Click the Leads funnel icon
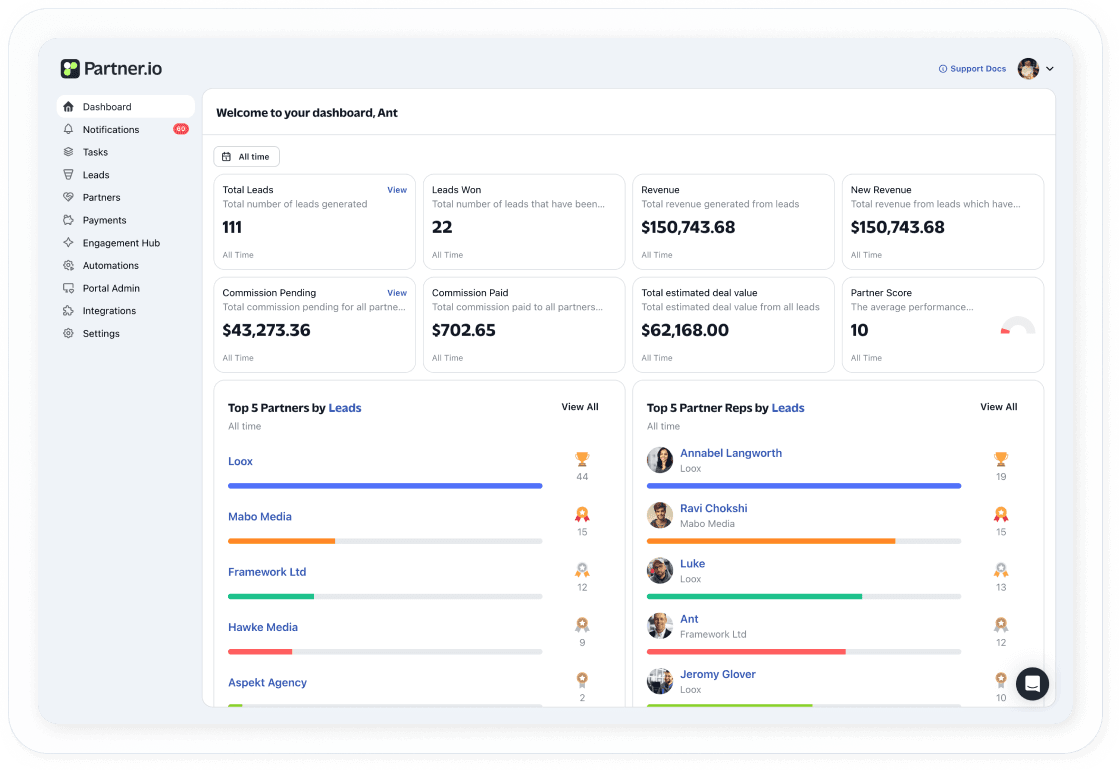This screenshot has height=770, width=1119. tap(69, 175)
